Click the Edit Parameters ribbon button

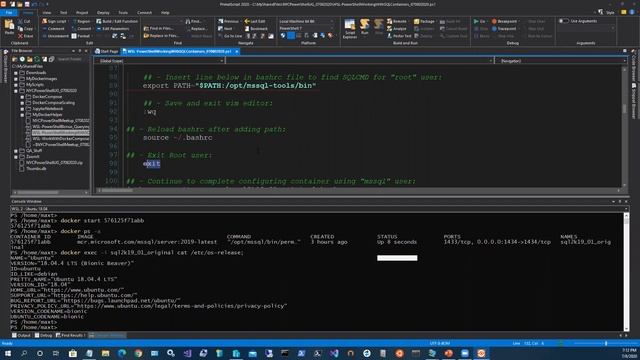pyautogui.click(x=113, y=29)
